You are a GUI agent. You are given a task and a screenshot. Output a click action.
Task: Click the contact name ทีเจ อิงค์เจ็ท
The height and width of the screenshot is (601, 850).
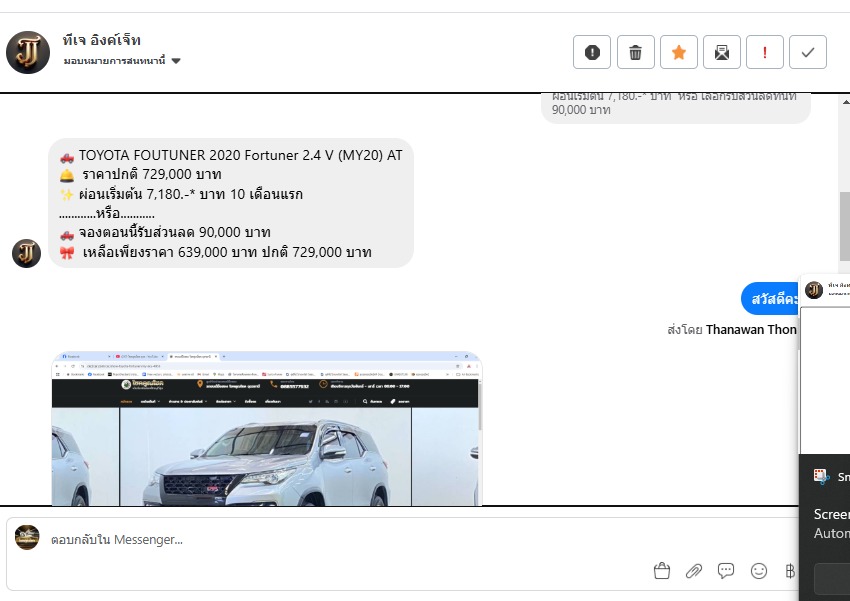(x=101, y=40)
